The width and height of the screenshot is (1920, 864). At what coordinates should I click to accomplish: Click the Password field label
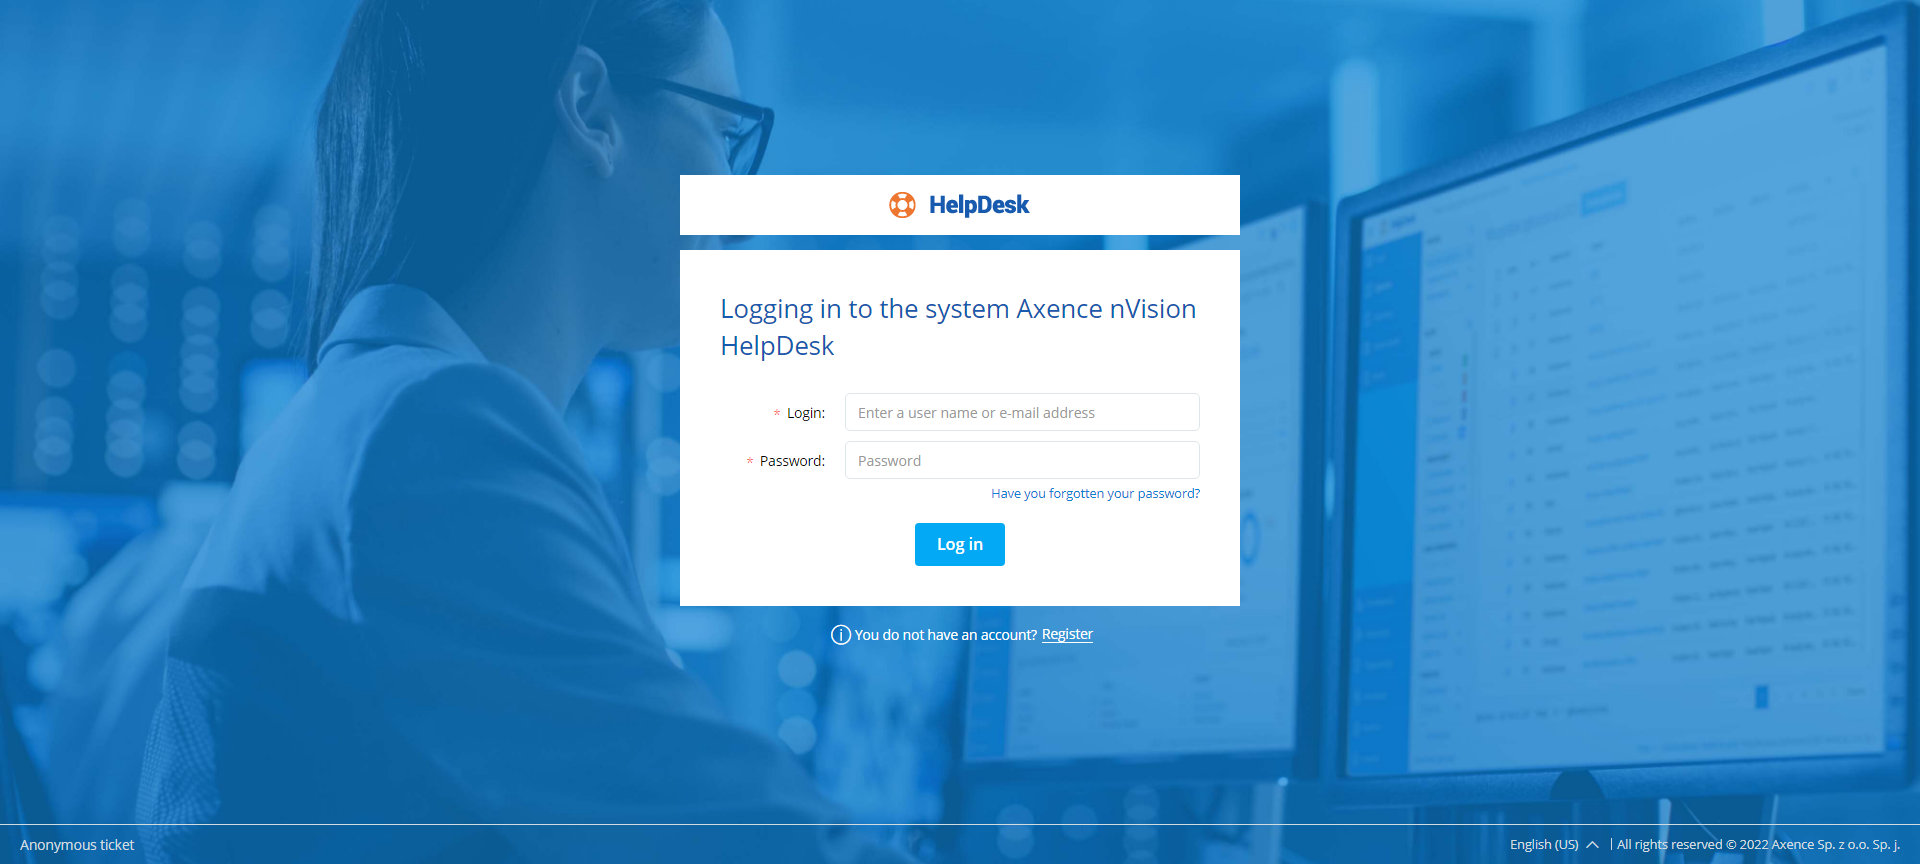click(792, 461)
